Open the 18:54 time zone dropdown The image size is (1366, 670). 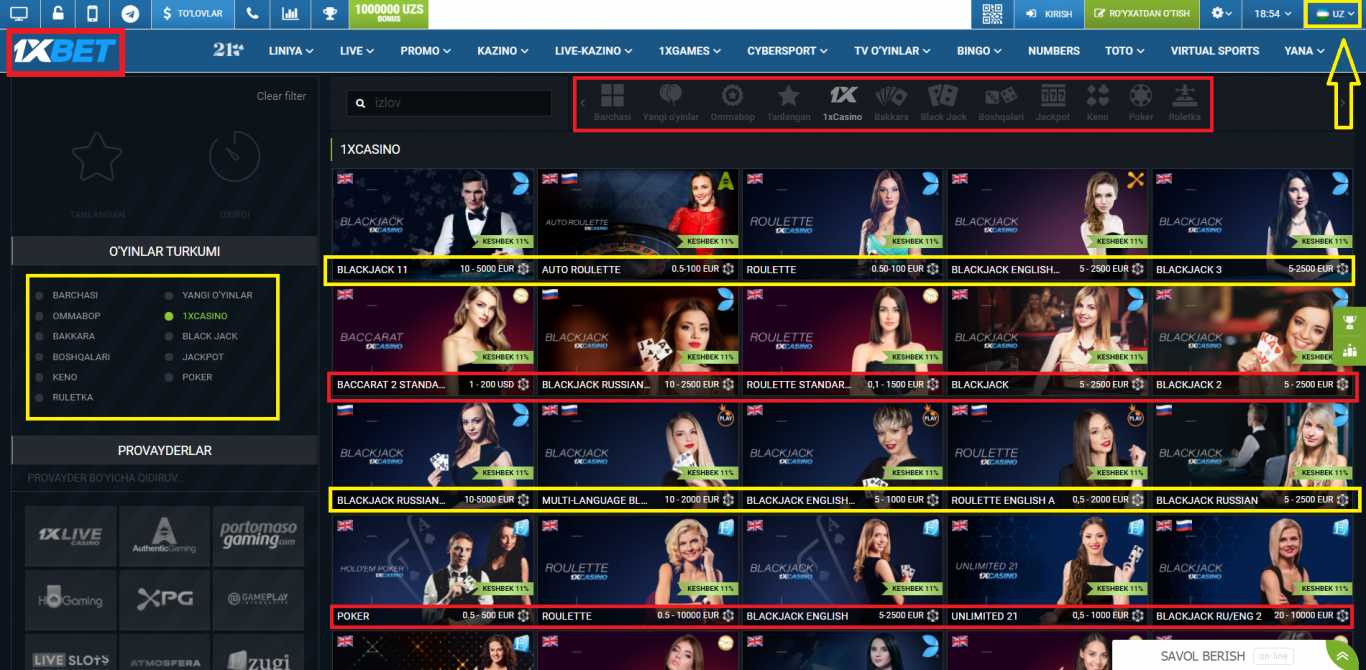pyautogui.click(x=1273, y=14)
